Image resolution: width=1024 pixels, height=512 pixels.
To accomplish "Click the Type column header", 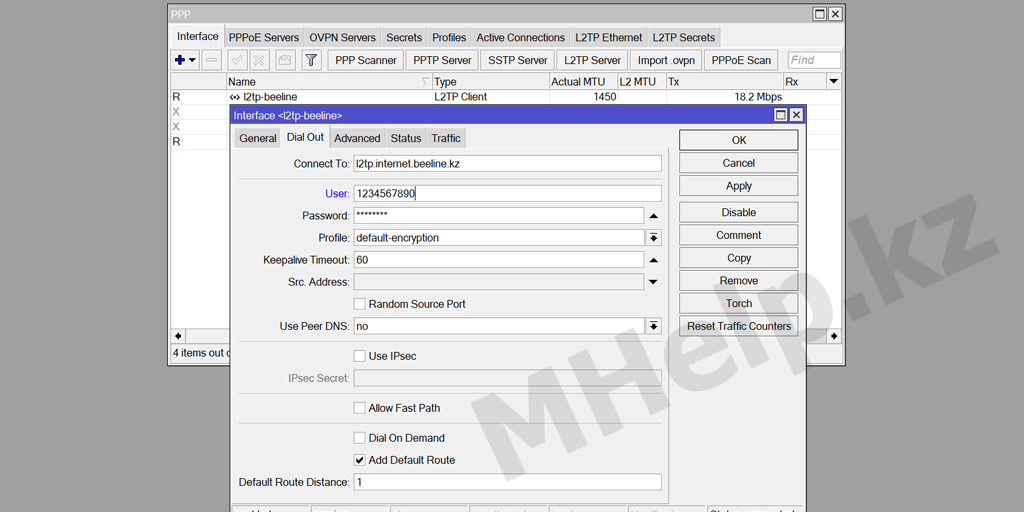I will tap(490, 82).
